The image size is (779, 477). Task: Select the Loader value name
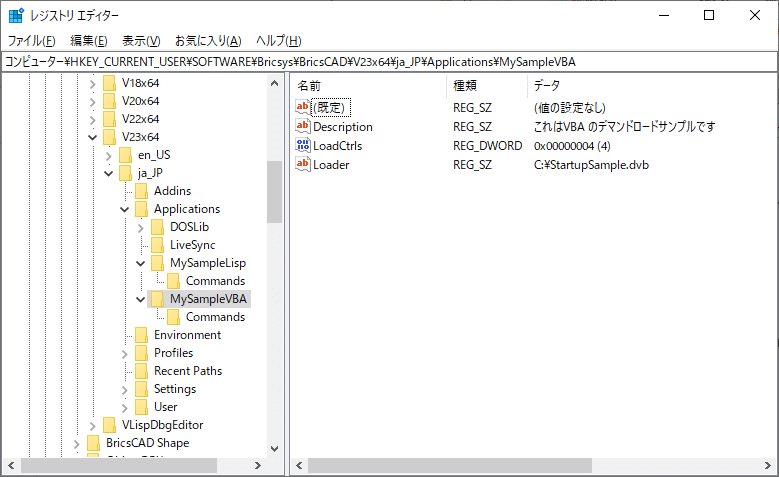coord(331,164)
